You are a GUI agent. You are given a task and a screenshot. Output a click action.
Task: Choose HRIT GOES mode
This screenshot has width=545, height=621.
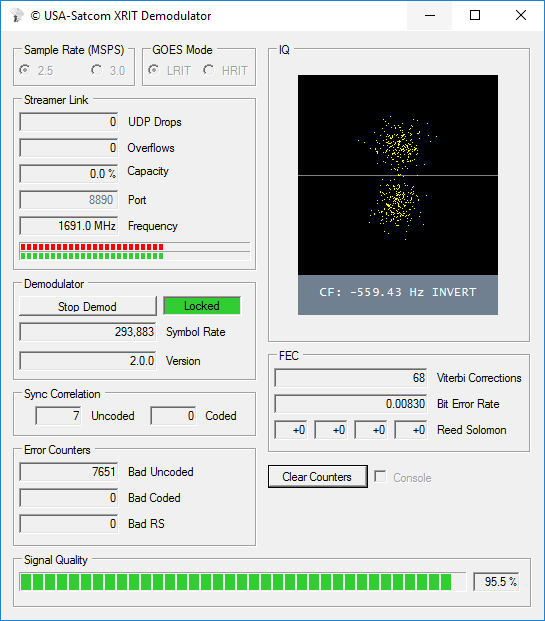click(x=225, y=70)
